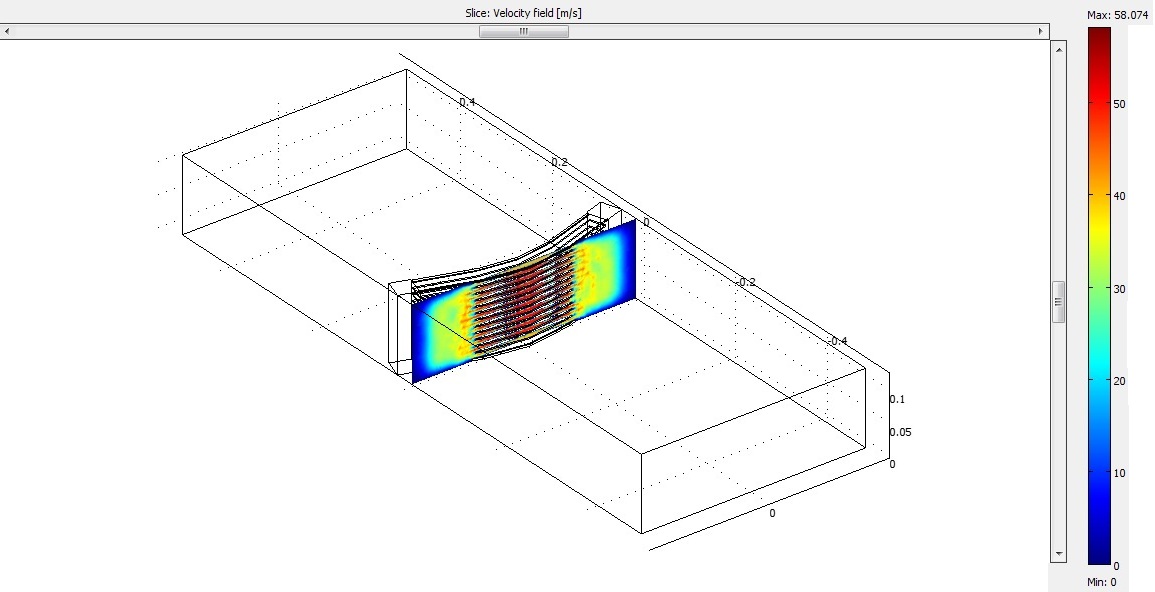Image resolution: width=1155 pixels, height=592 pixels.
Task: Click the colored velocity slice plot
Action: click(524, 301)
